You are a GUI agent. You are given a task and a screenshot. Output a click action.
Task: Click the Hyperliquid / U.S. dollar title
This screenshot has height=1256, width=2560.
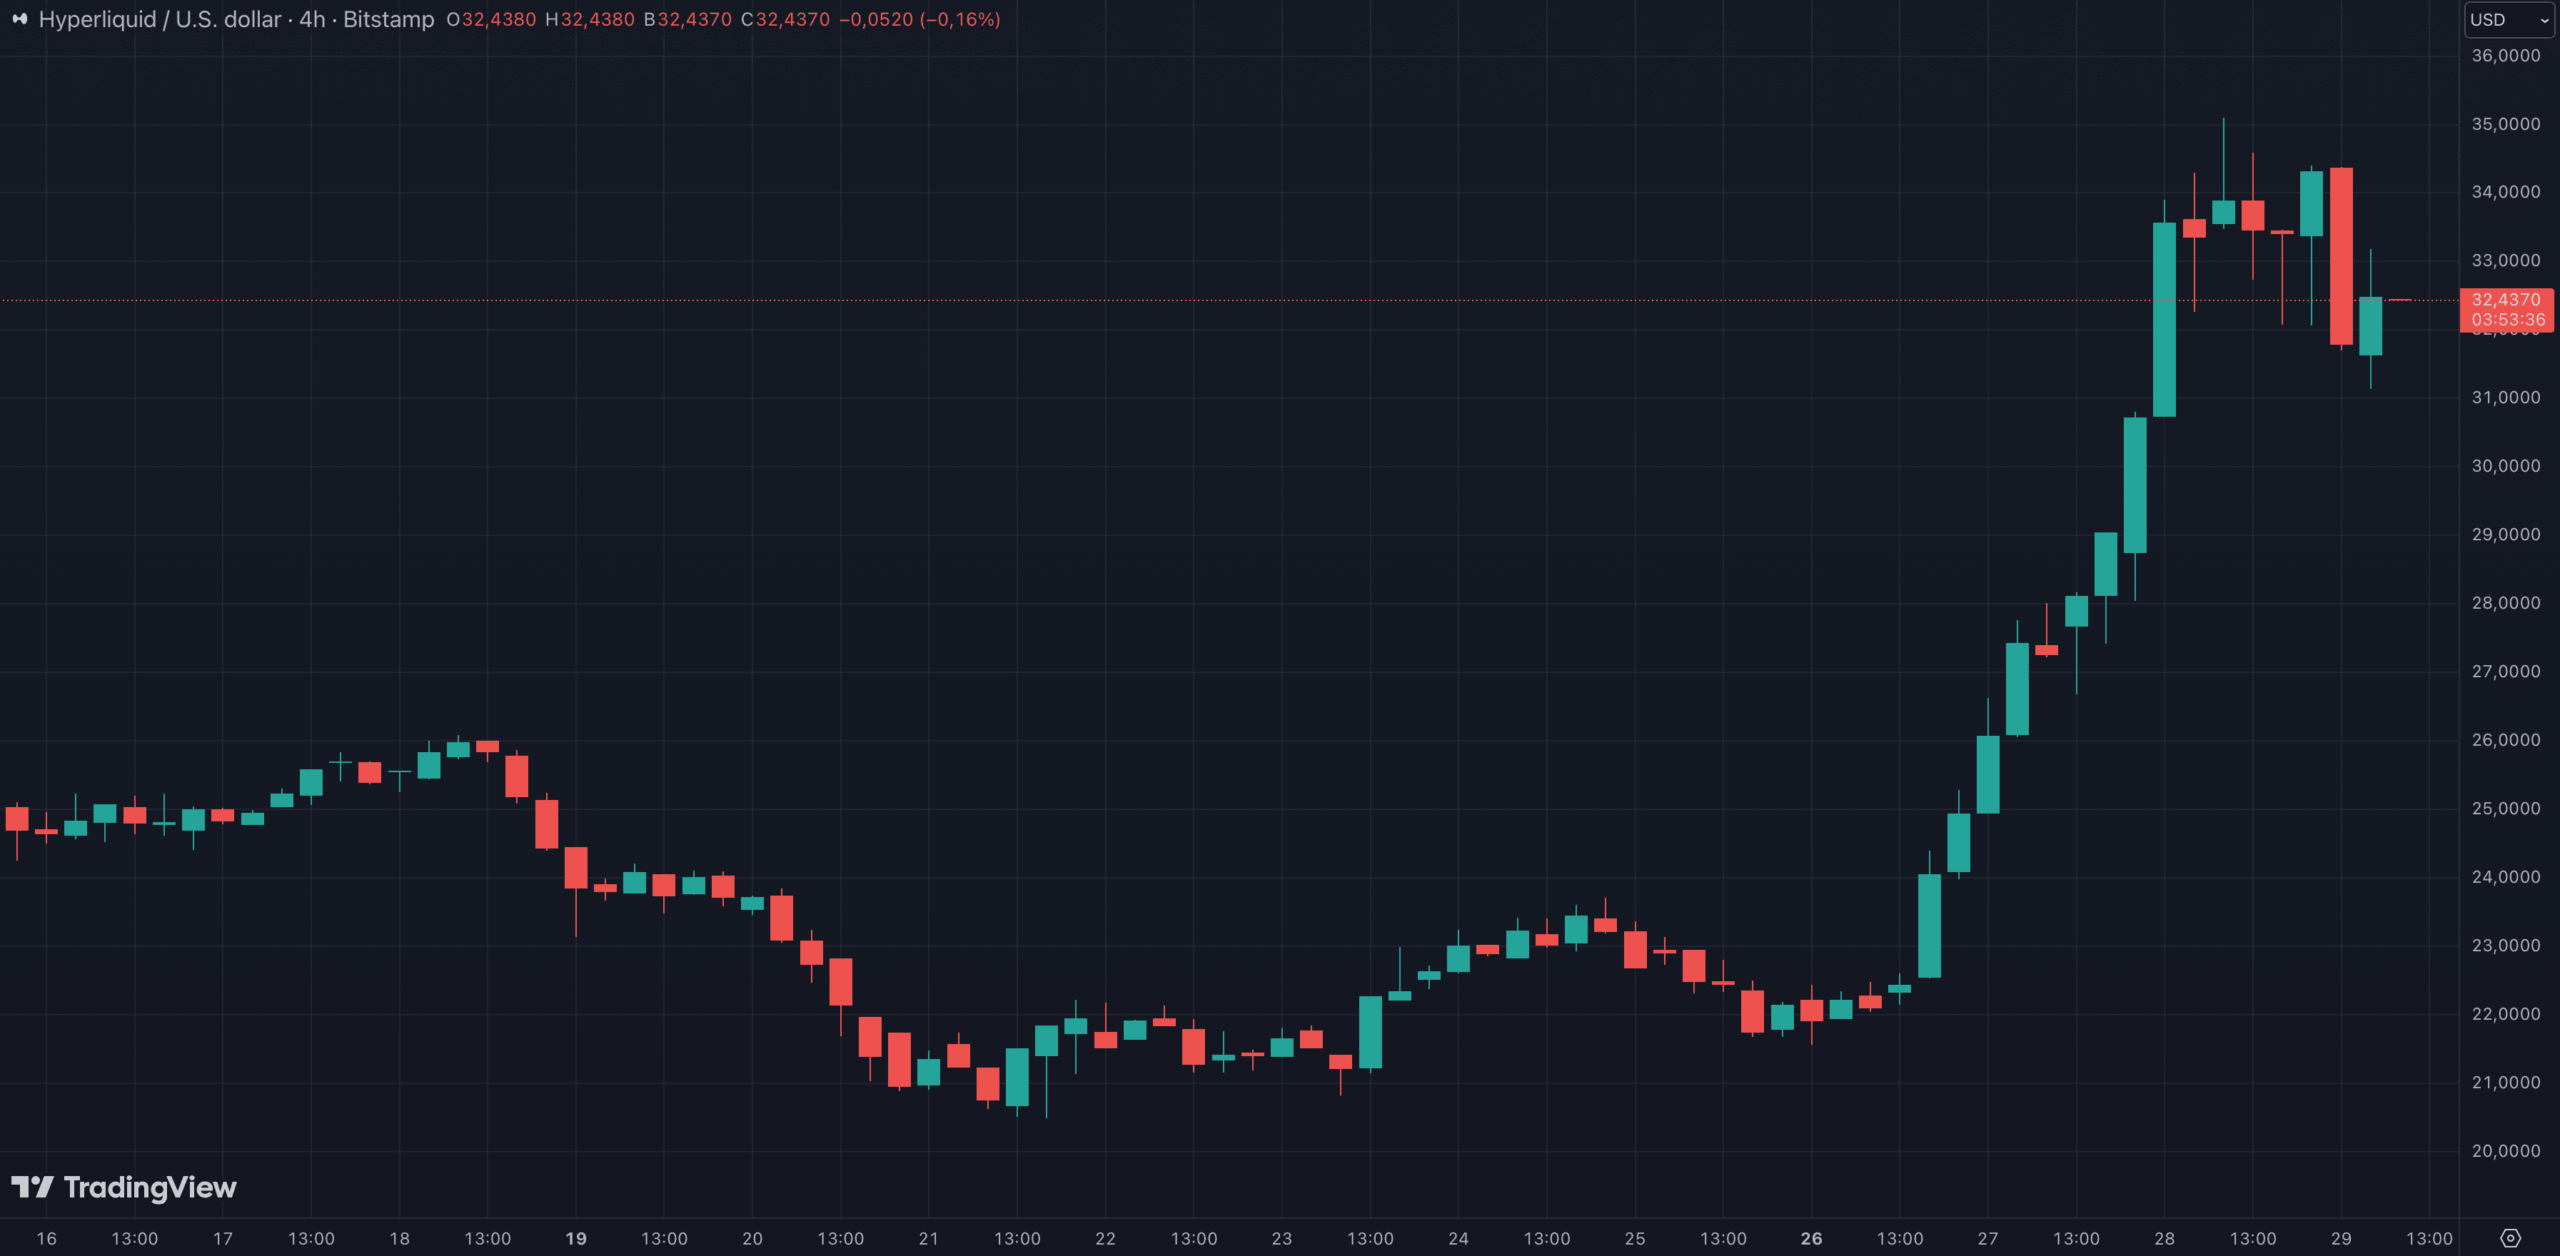pyautogui.click(x=160, y=20)
